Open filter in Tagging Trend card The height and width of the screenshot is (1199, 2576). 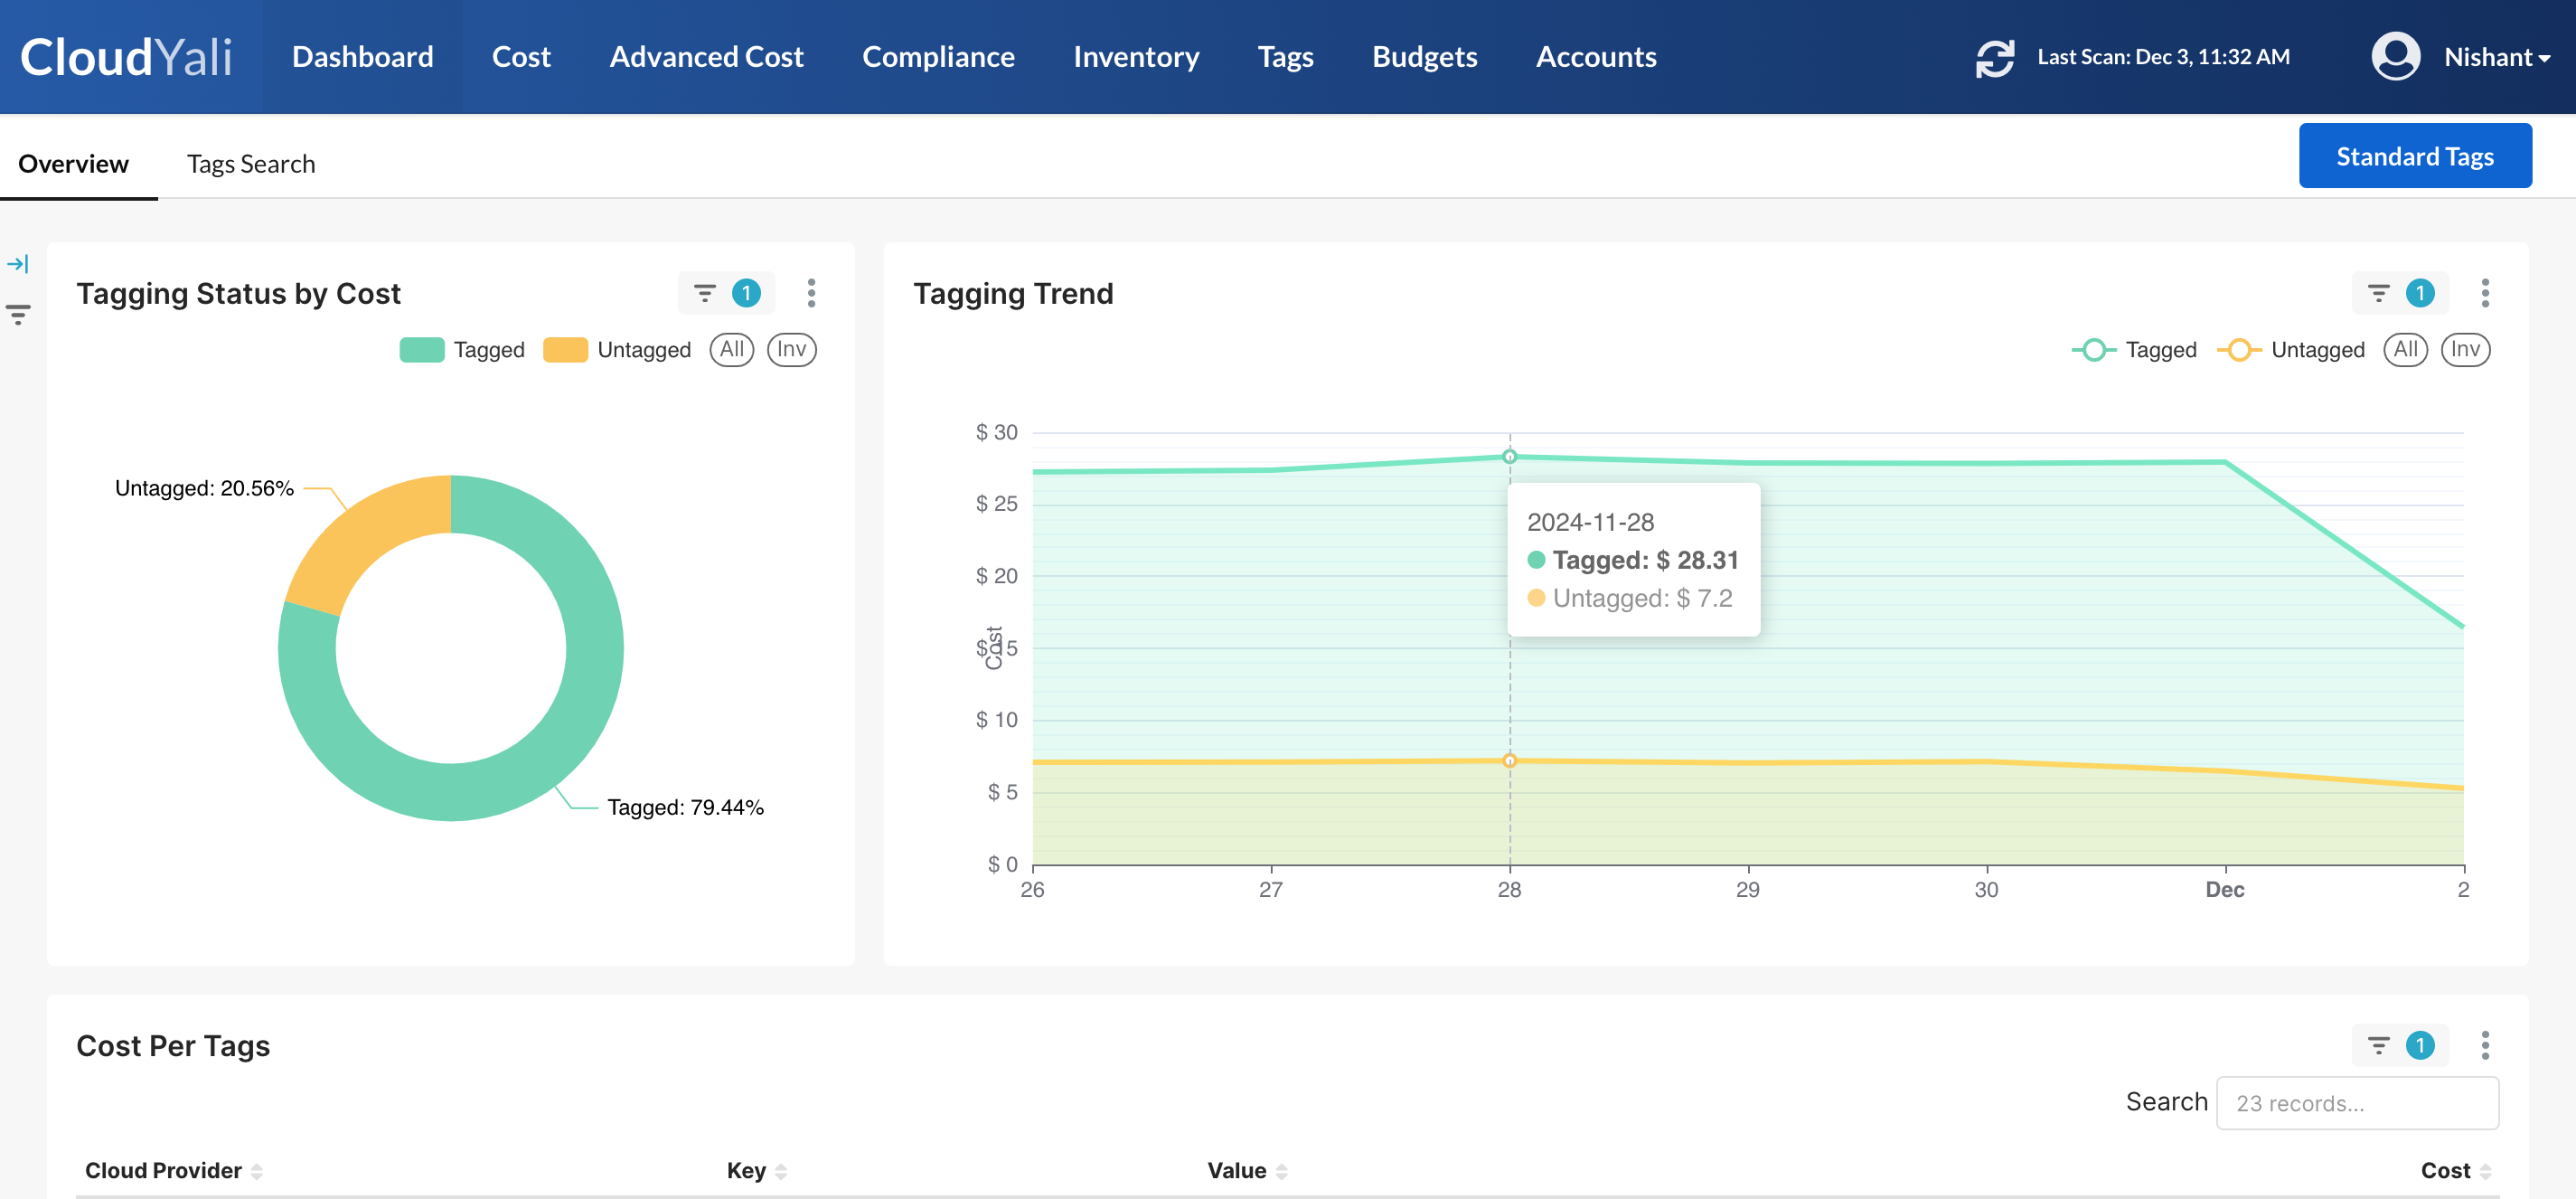tap(2378, 293)
